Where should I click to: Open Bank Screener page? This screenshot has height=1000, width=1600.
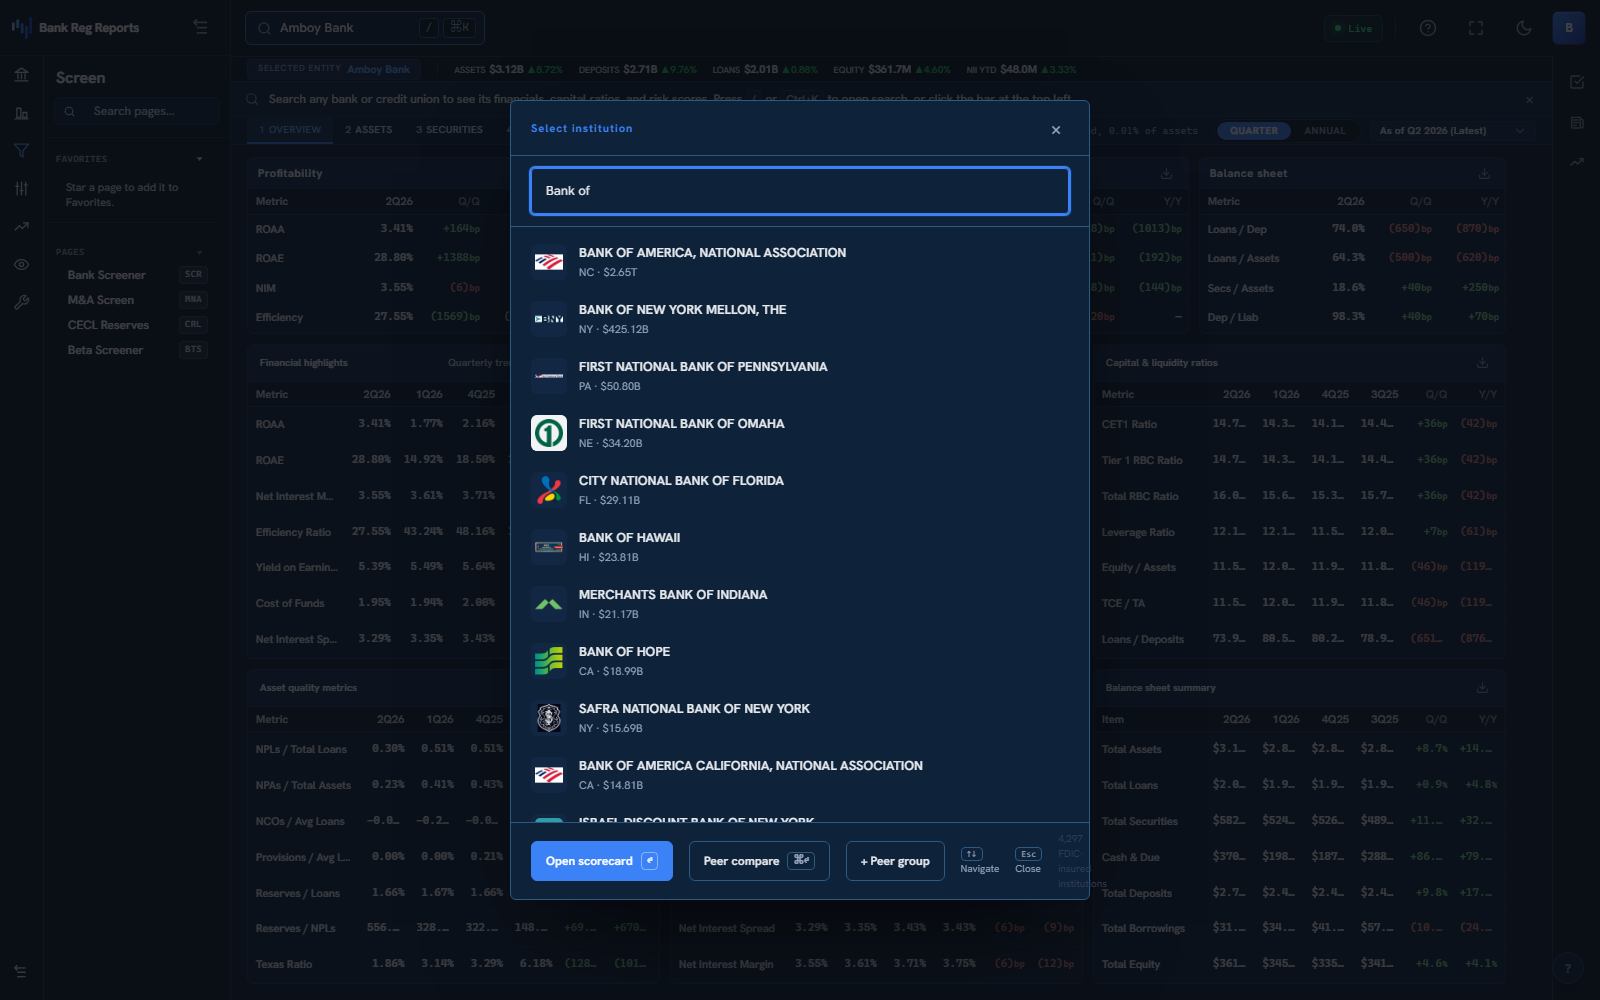tap(136, 275)
